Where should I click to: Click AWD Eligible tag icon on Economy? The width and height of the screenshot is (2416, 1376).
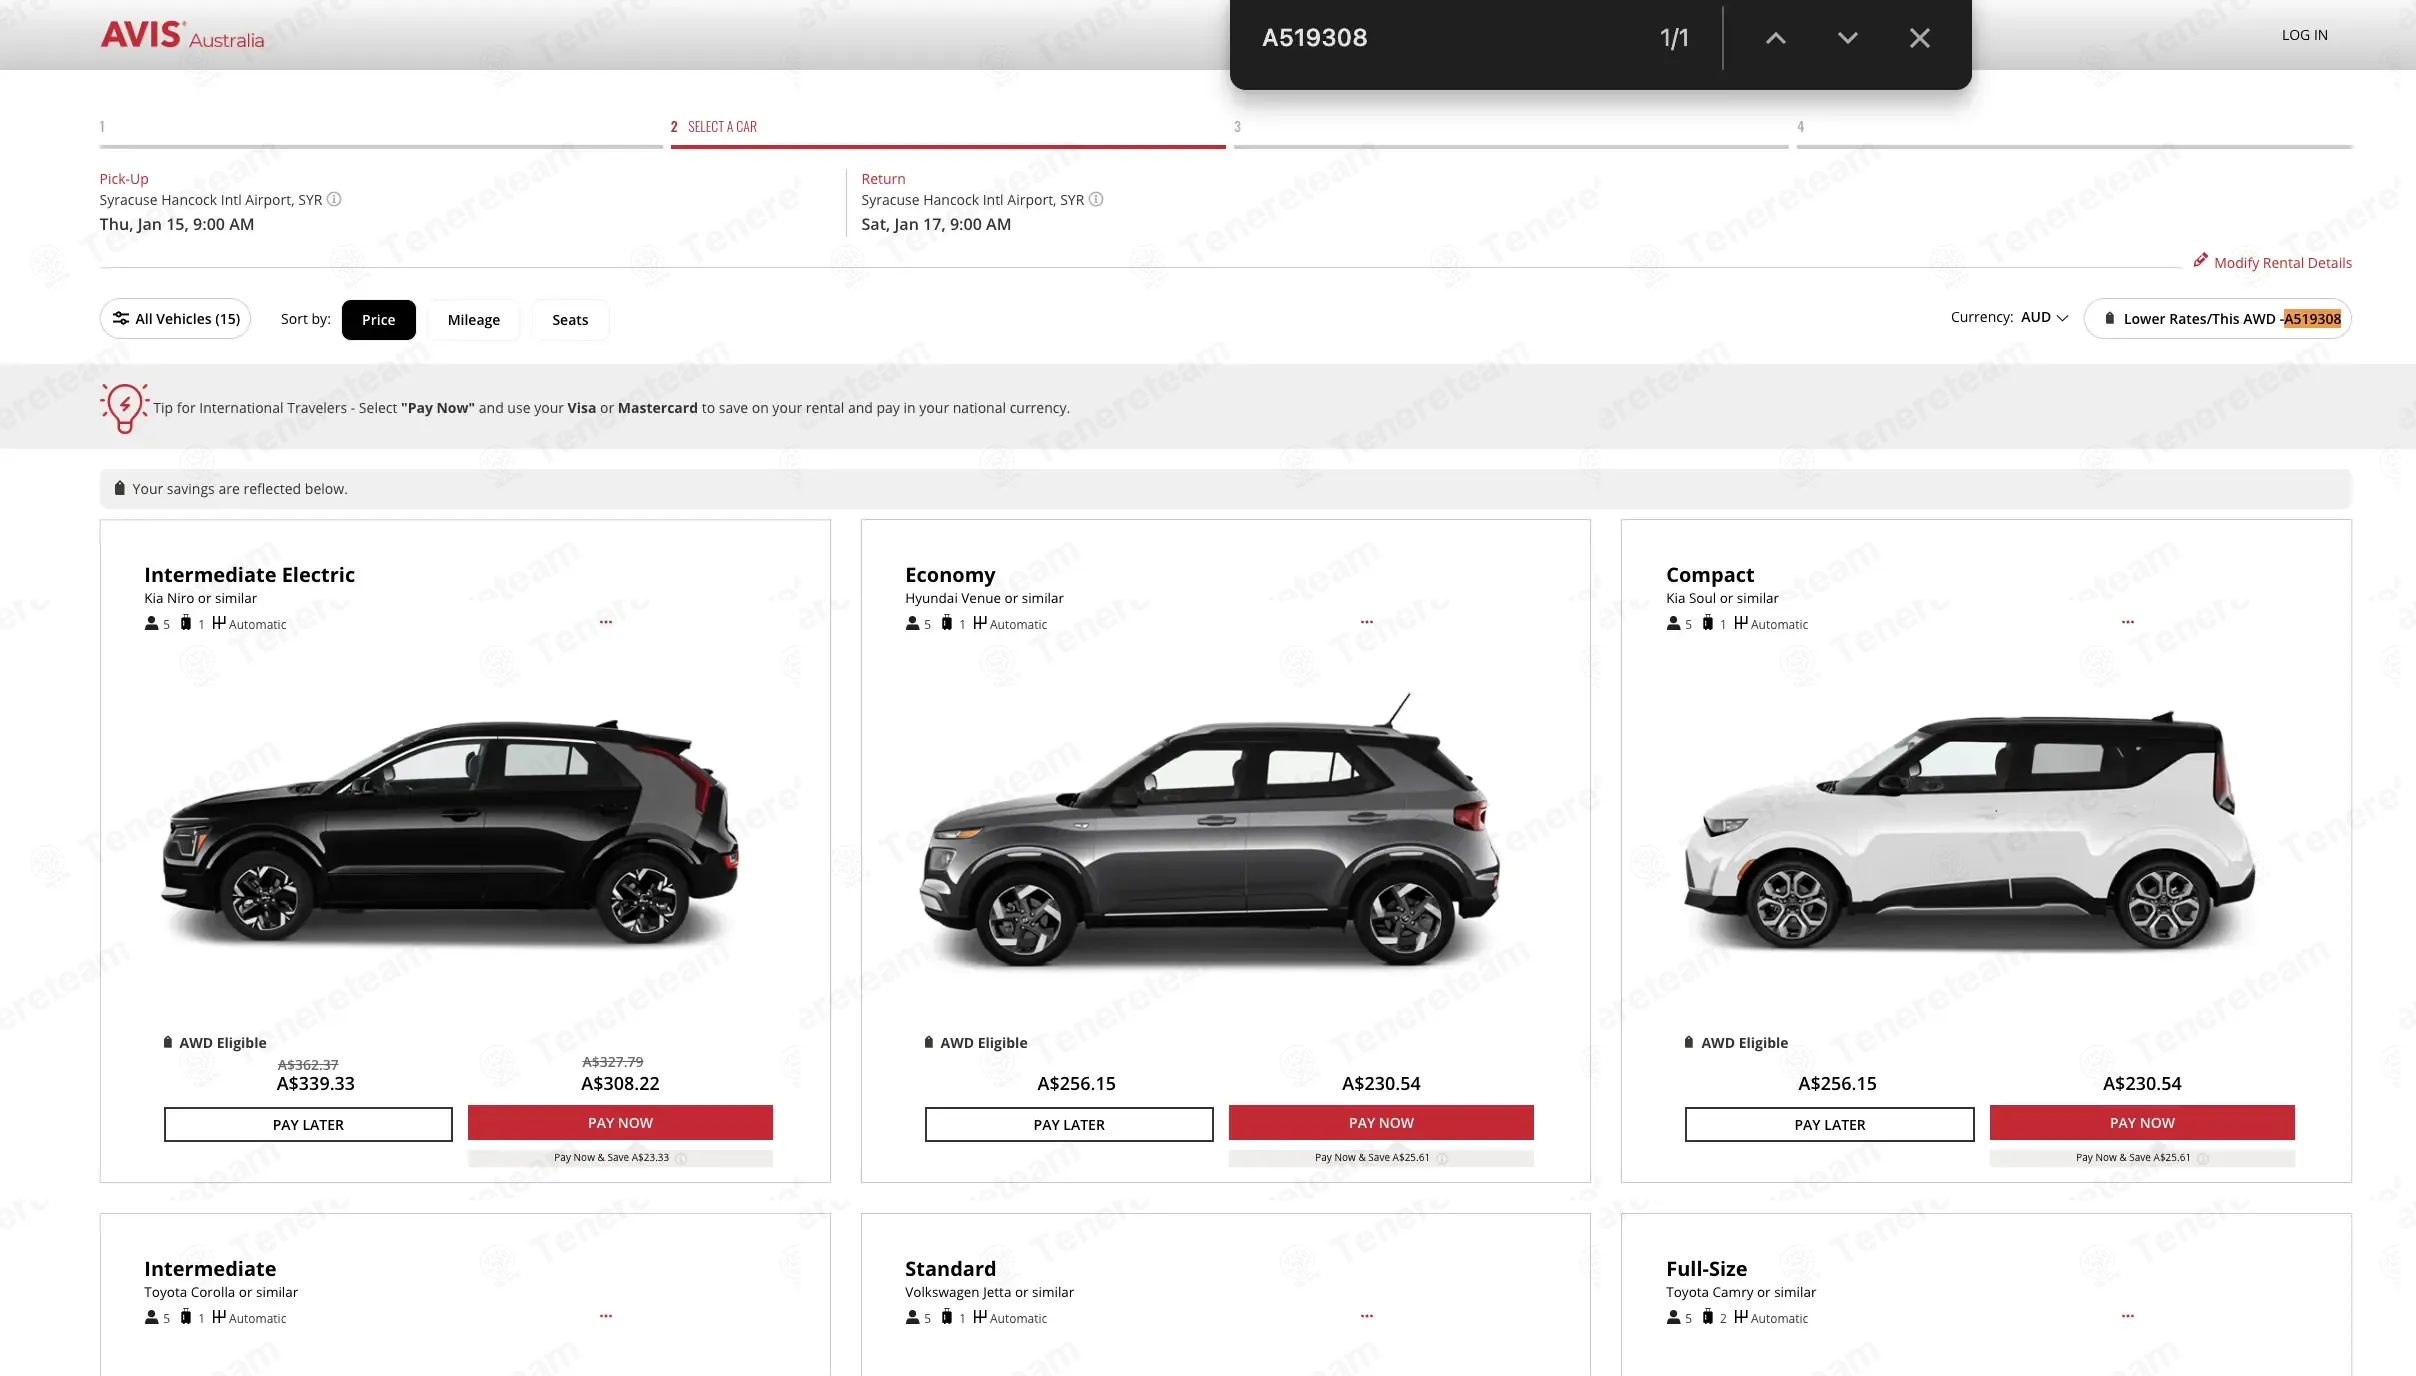click(929, 1042)
